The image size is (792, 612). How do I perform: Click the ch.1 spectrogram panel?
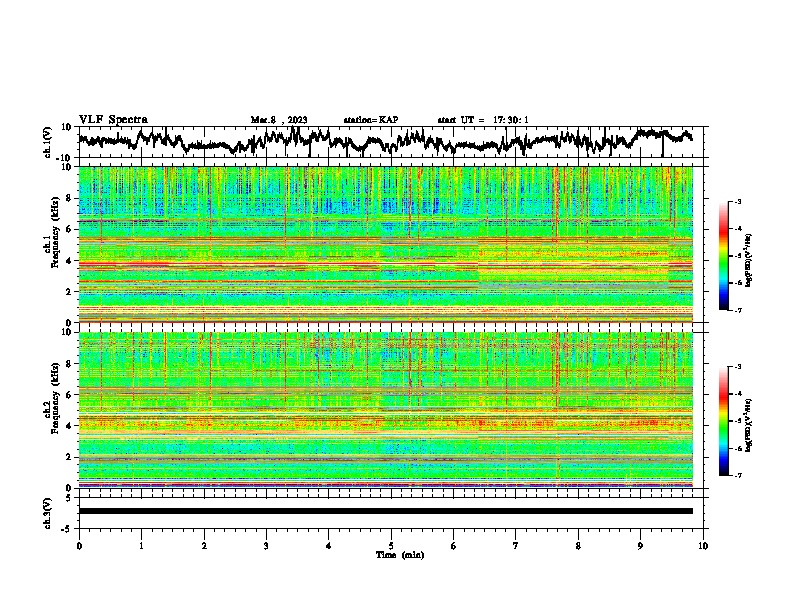[x=385, y=244]
